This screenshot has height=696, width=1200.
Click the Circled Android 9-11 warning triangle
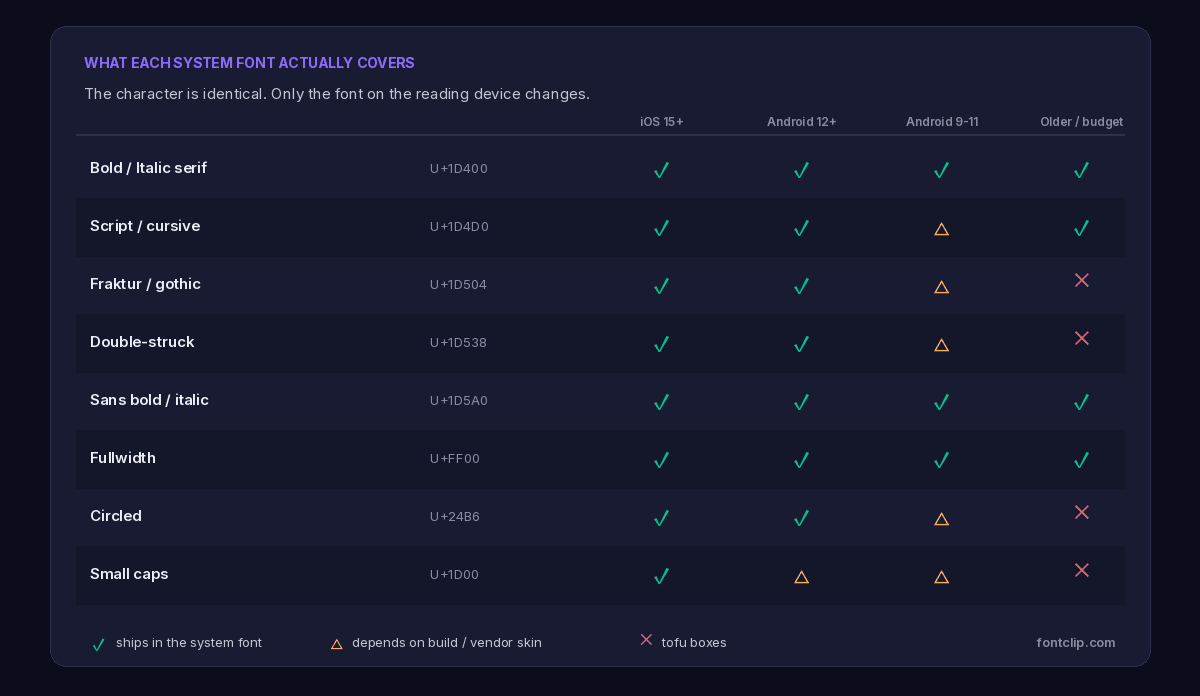tap(941, 519)
